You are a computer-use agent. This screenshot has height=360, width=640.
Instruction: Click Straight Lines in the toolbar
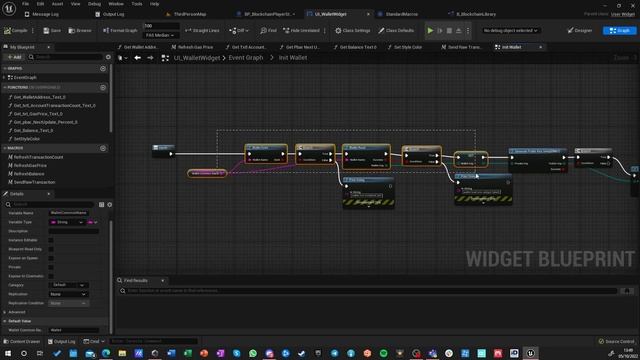[x=202, y=31]
